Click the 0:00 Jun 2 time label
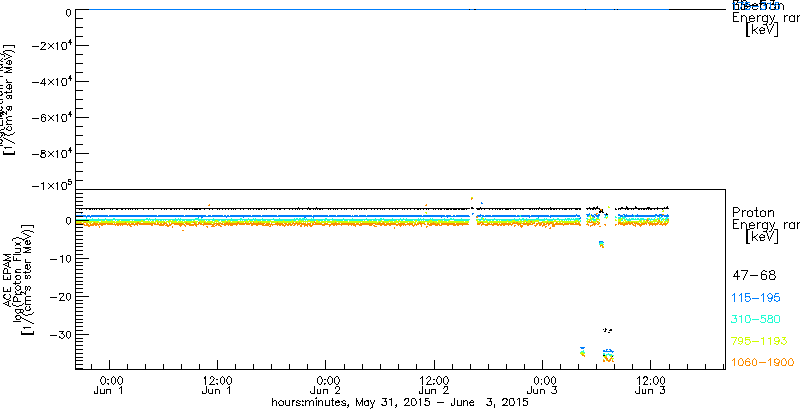Viewport: 800px width, 410px height. (x=326, y=384)
